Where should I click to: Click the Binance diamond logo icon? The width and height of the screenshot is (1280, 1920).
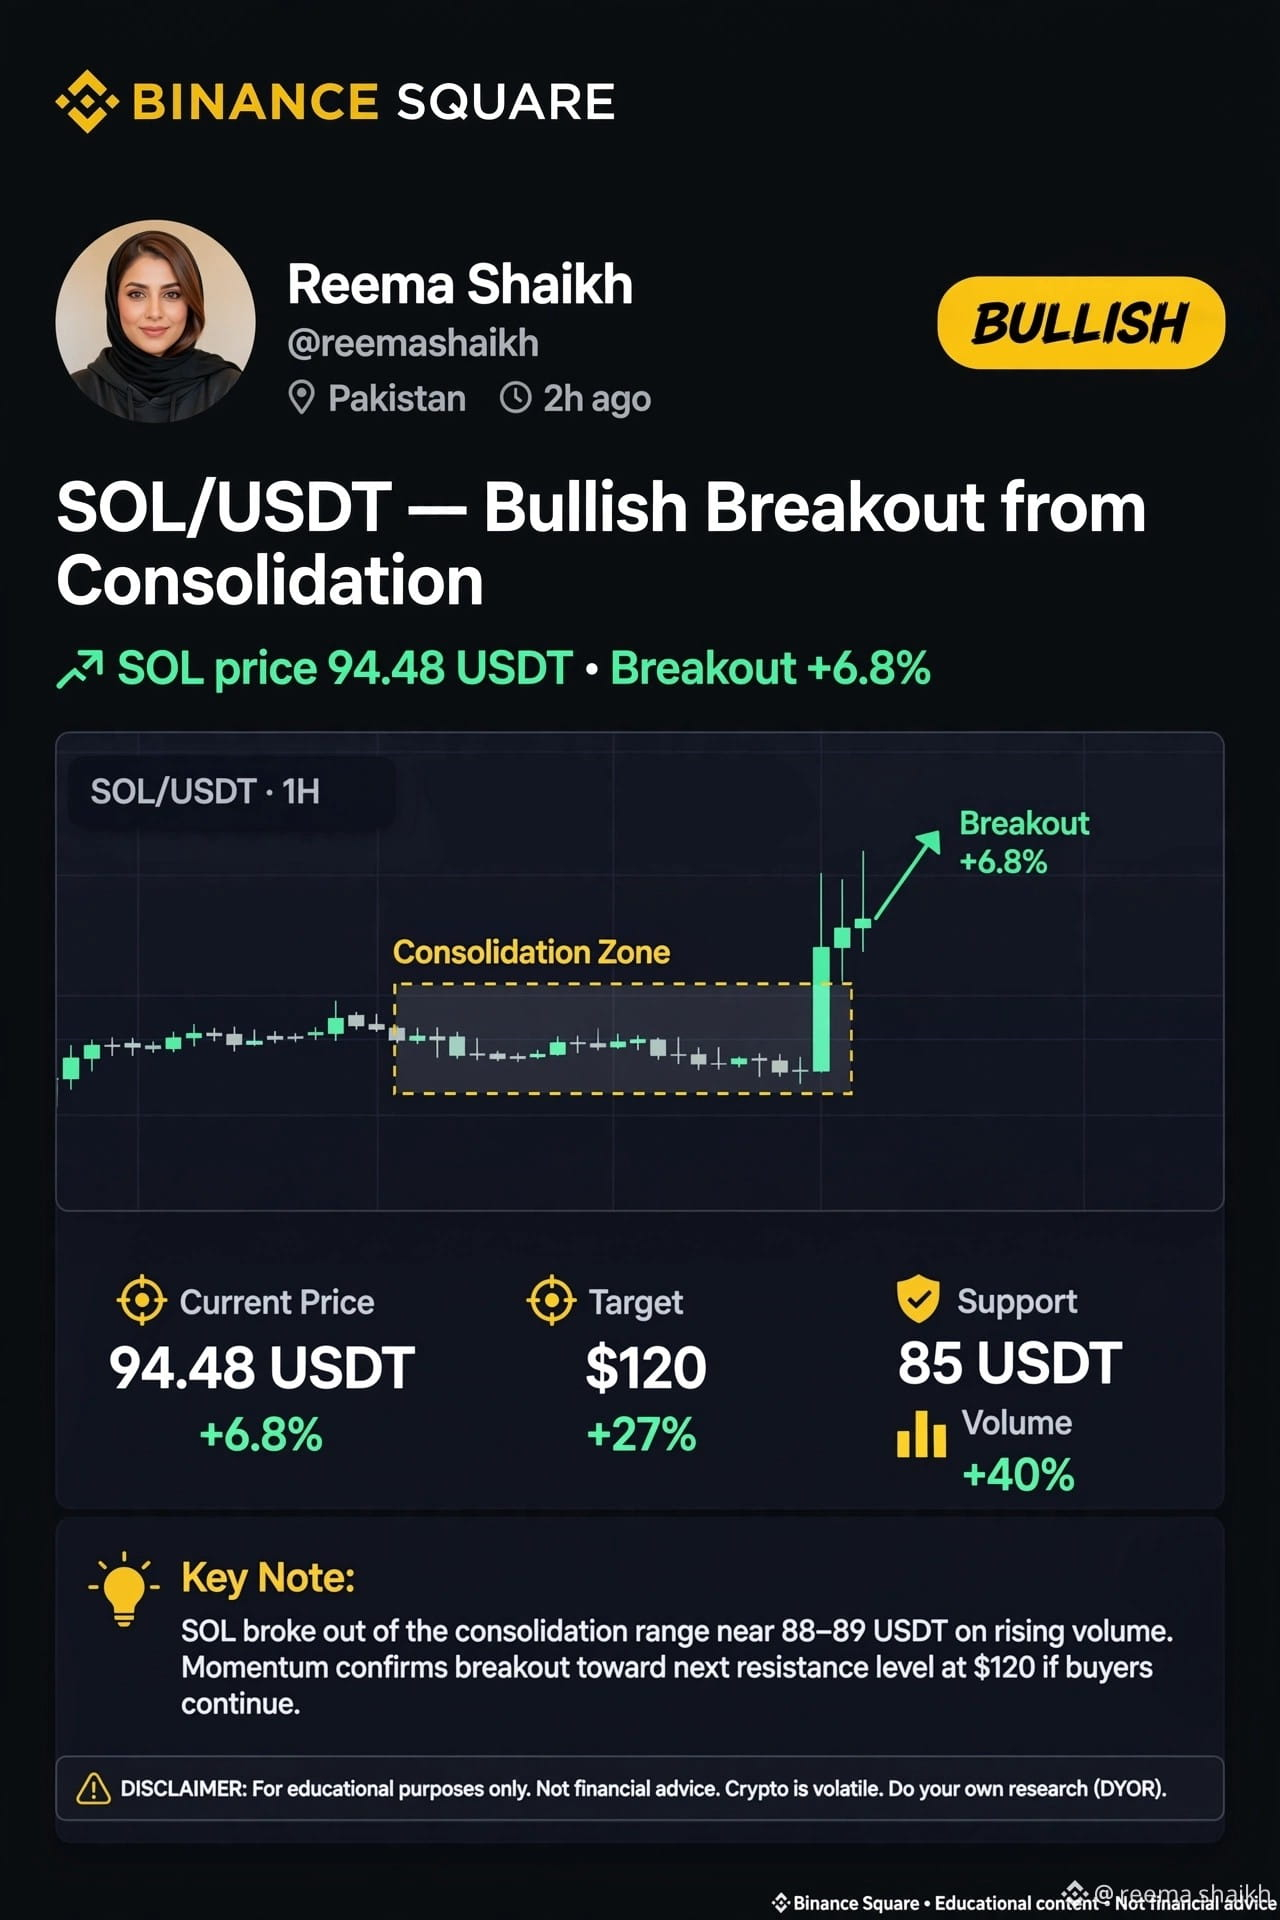click(87, 101)
